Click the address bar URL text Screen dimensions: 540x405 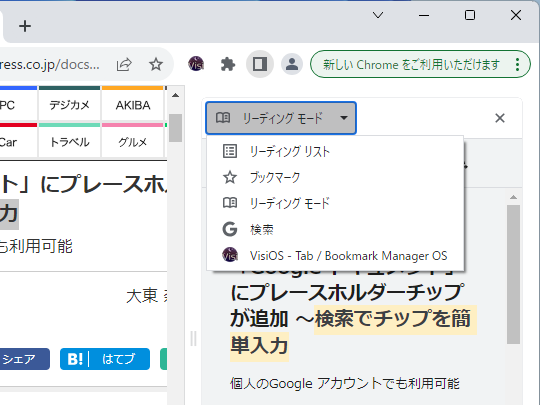[x=50, y=64]
